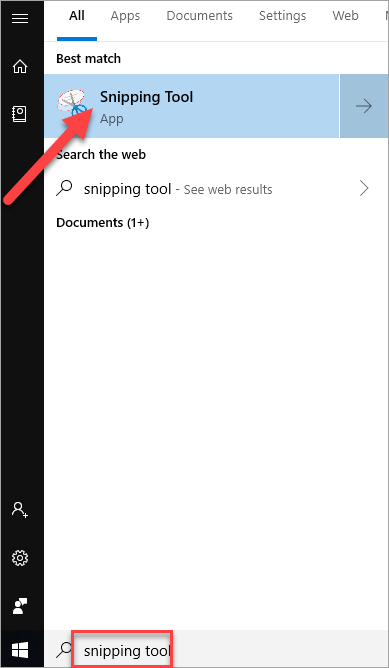Open the hamburger menu in sidebar
Screen dimensions: 389x668
click(x=20, y=18)
